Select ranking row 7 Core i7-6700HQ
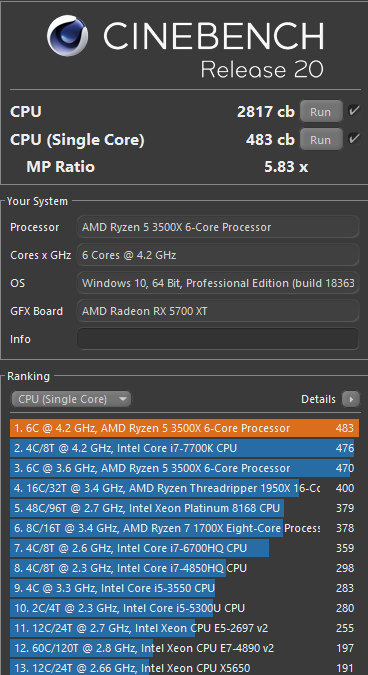Image resolution: width=368 pixels, height=675 pixels. pyautogui.click(x=184, y=548)
